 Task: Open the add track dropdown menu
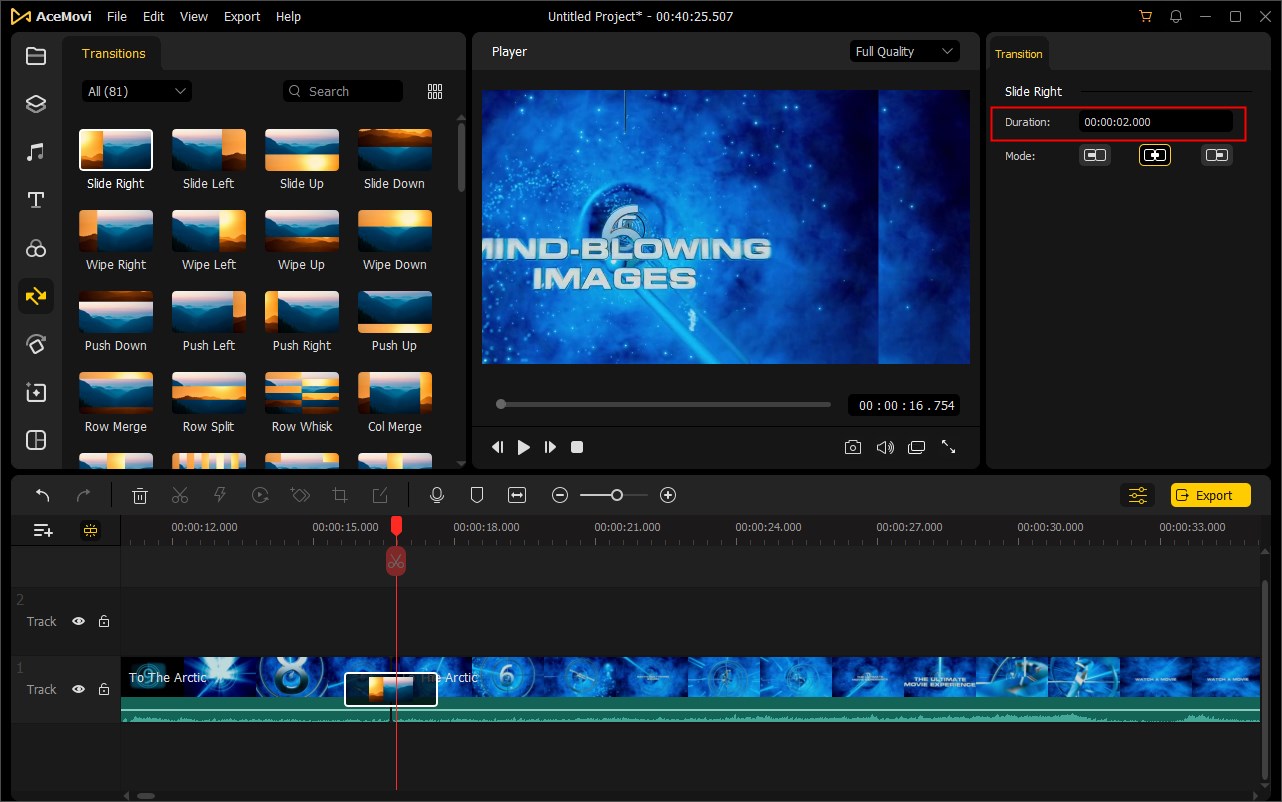(43, 531)
